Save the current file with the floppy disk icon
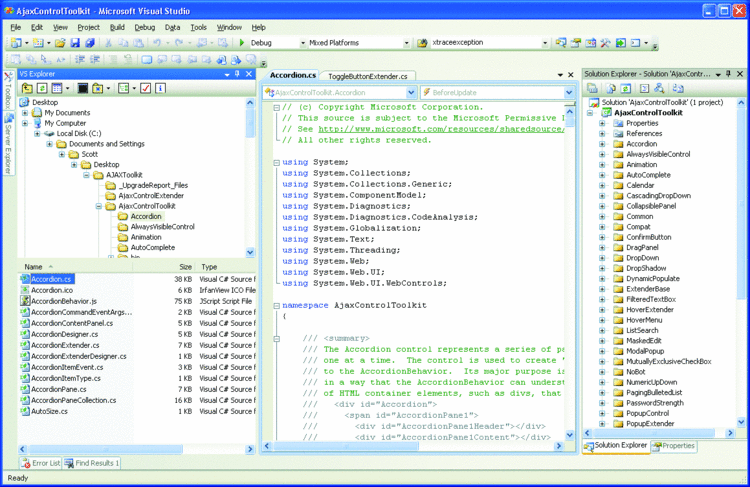This screenshot has height=487, width=750. click(75, 43)
